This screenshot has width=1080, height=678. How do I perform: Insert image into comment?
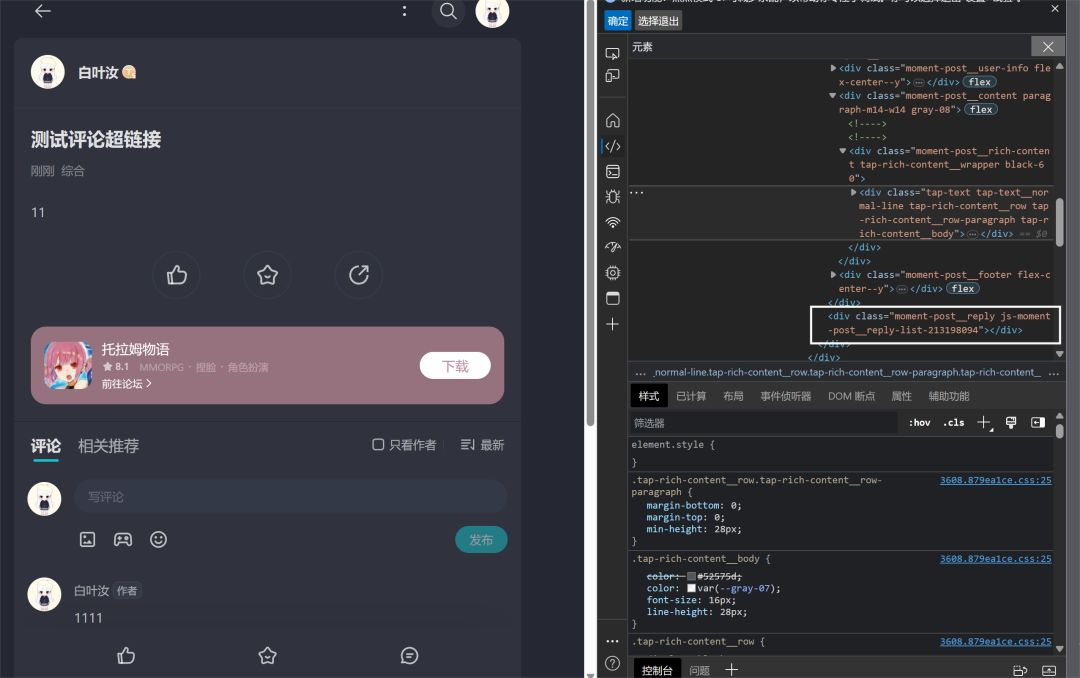tap(87, 540)
